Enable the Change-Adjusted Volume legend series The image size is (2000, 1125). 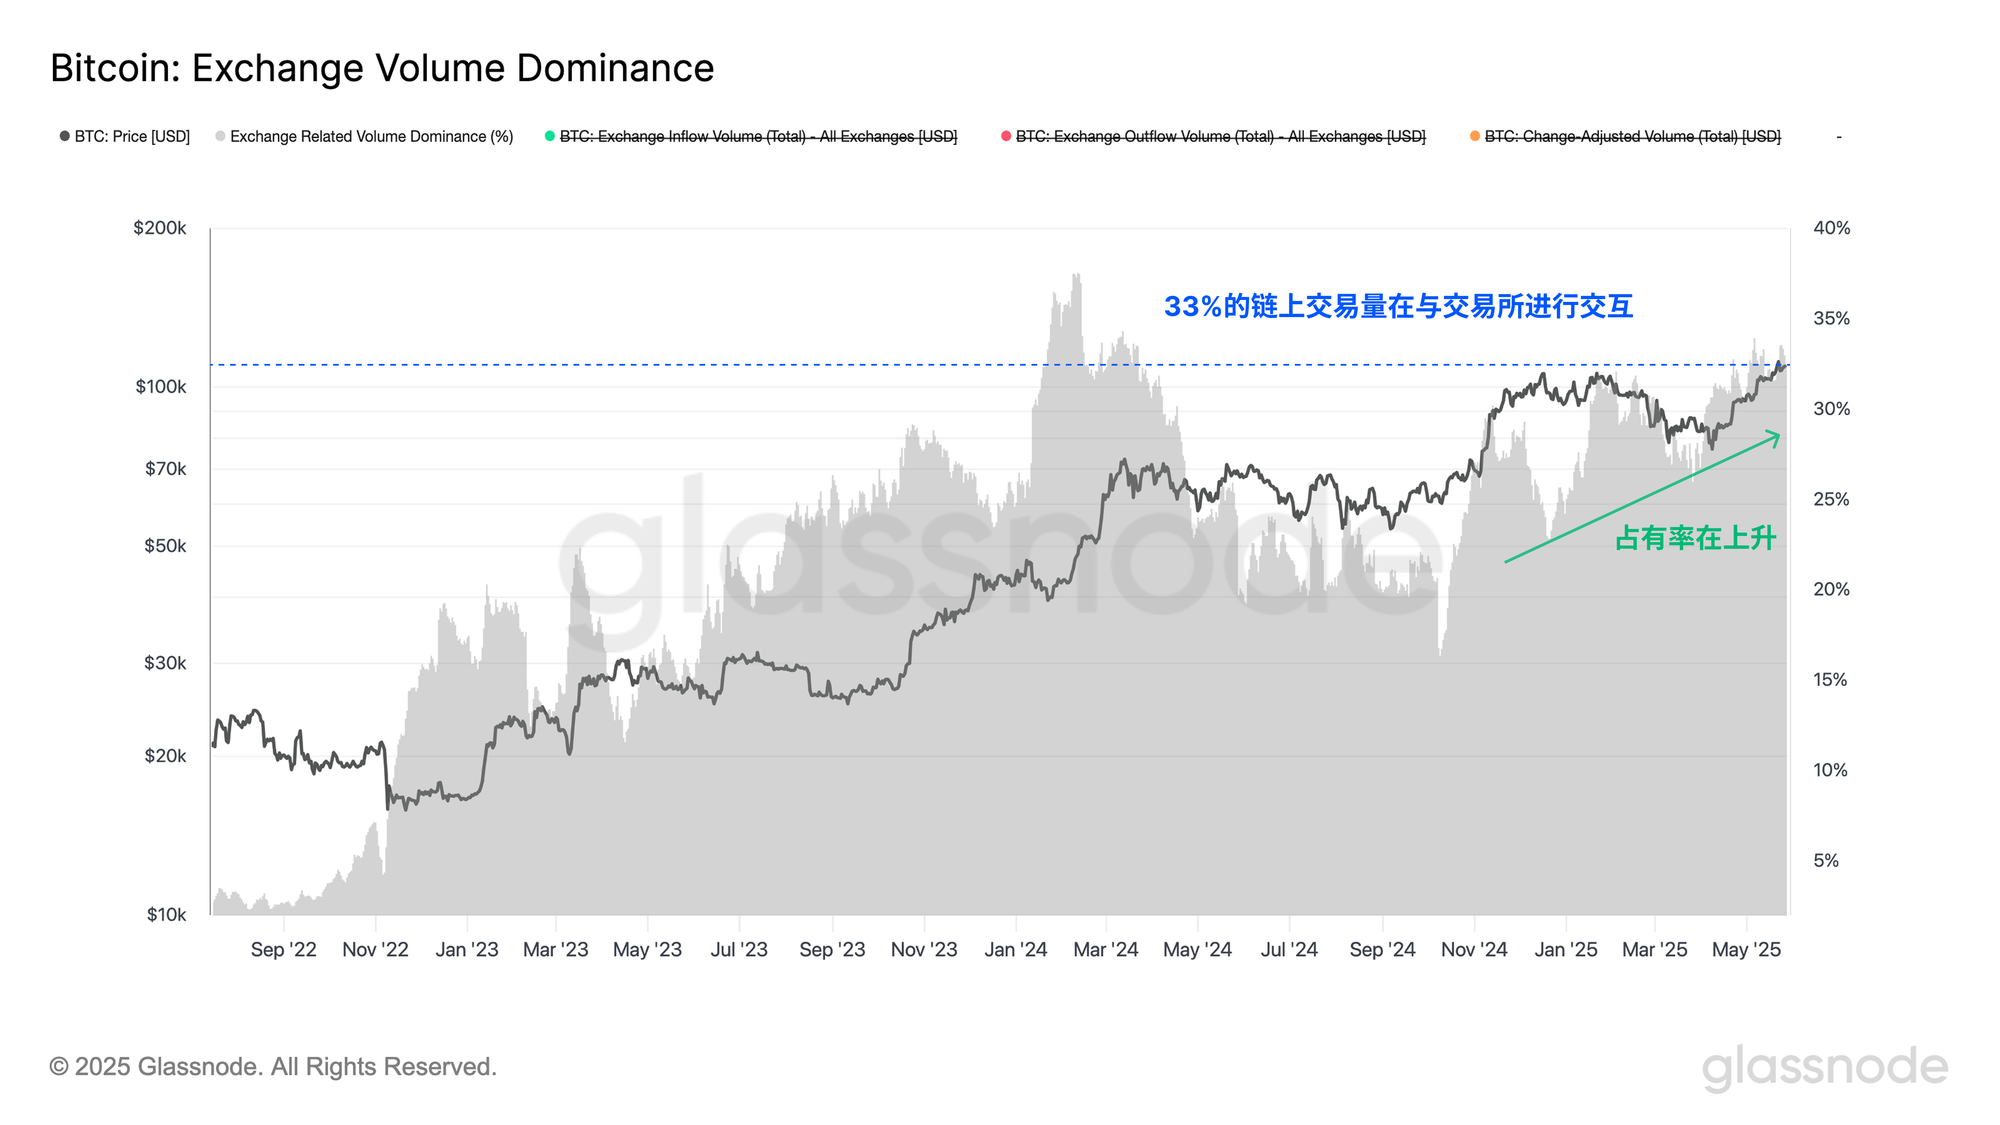click(x=1632, y=137)
